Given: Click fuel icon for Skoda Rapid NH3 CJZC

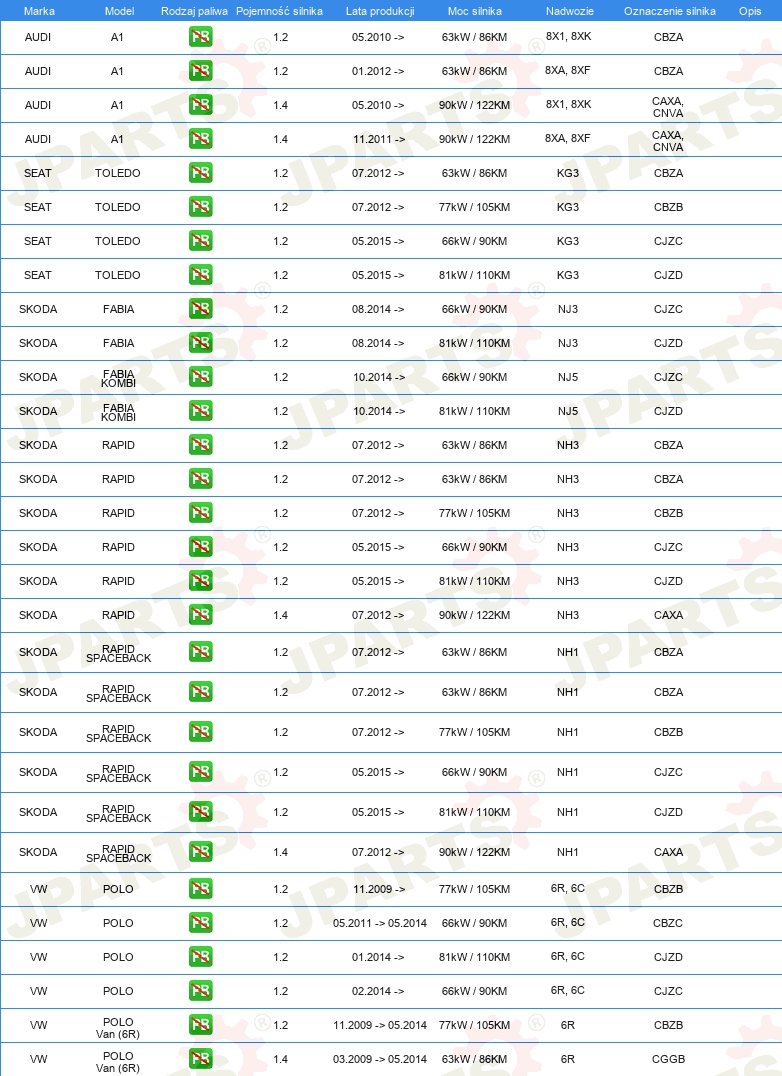Looking at the screenshot, I should coord(200,547).
